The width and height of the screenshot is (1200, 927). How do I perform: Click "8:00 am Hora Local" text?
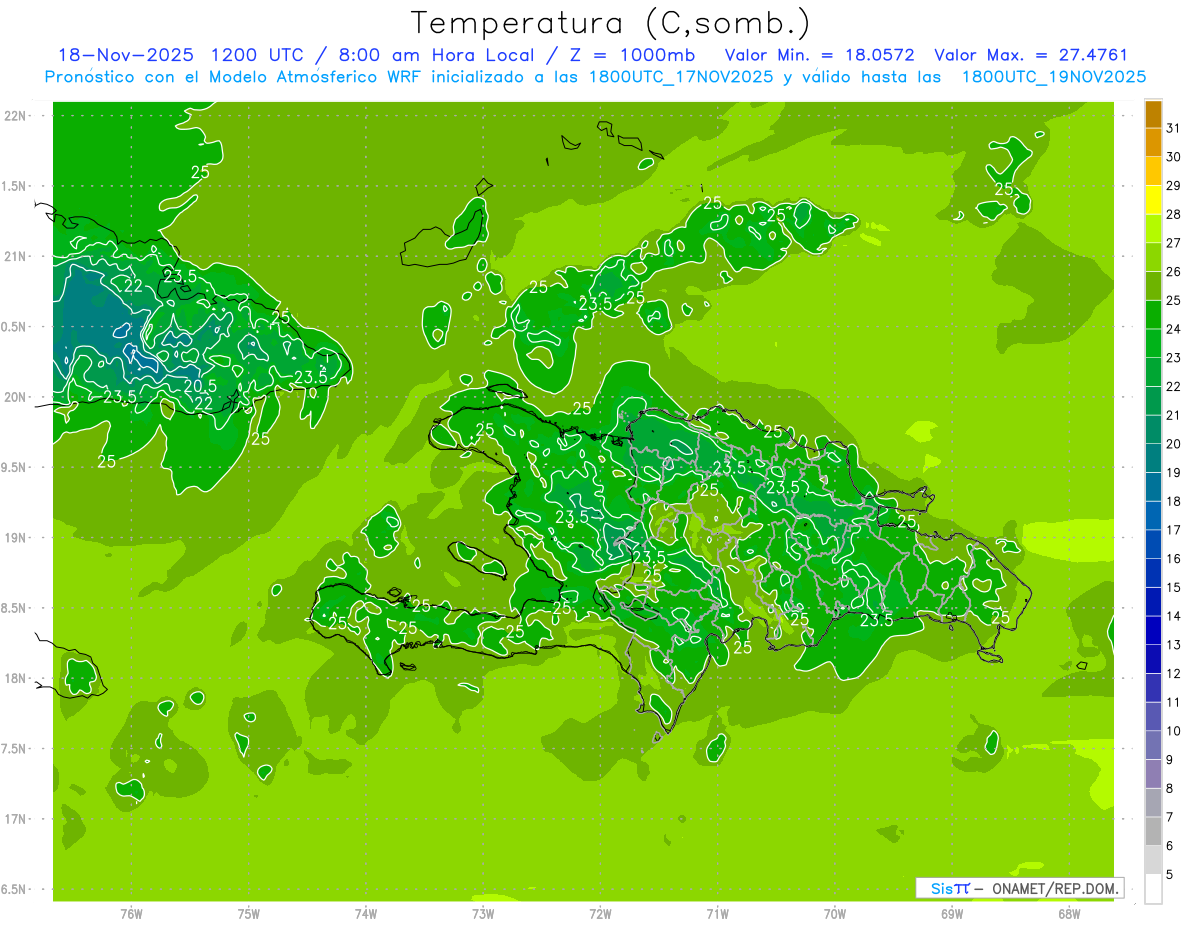(x=437, y=55)
